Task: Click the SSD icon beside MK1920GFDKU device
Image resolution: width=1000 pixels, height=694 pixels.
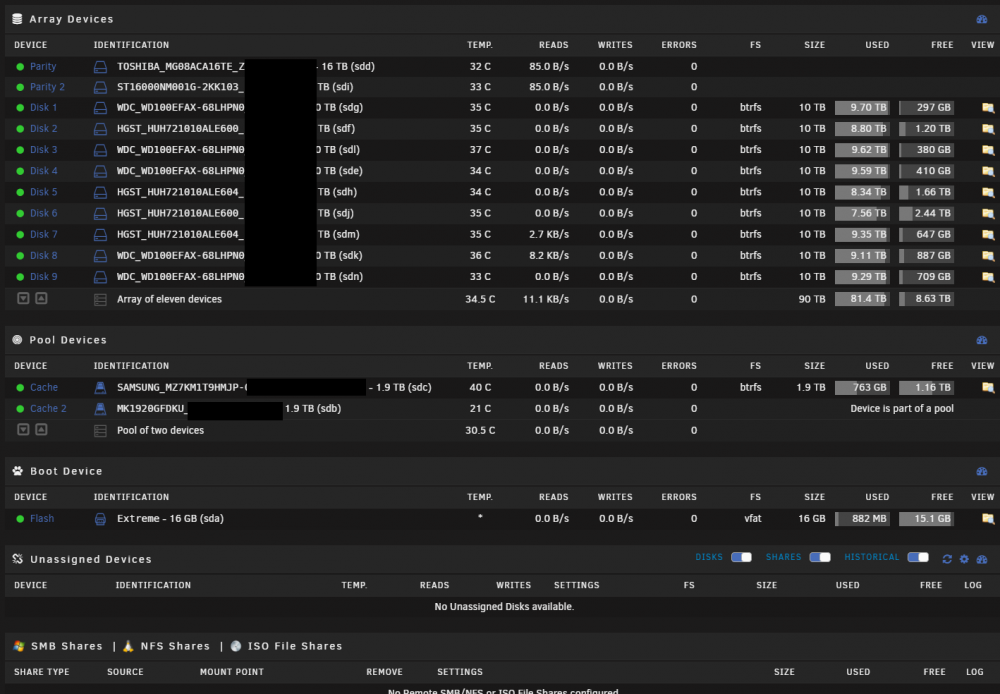Action: pyautogui.click(x=100, y=408)
